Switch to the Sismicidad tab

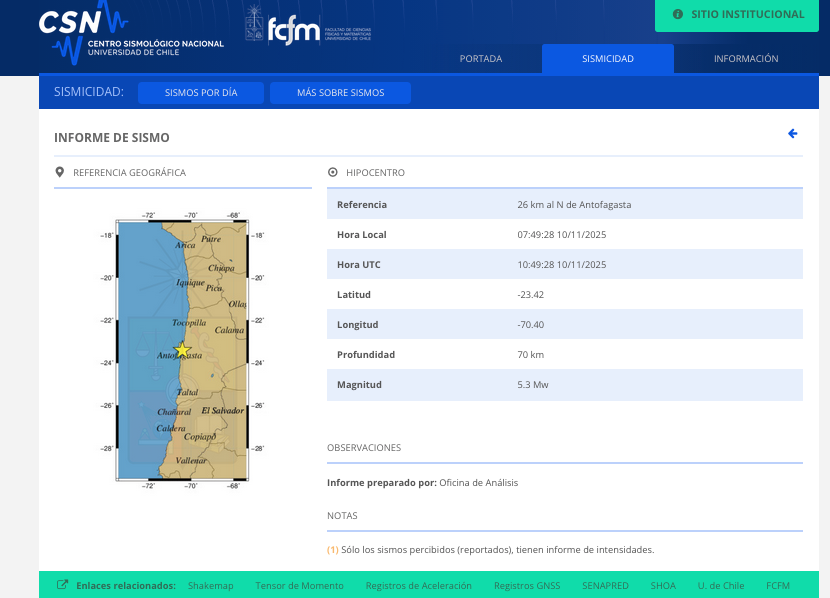point(608,59)
